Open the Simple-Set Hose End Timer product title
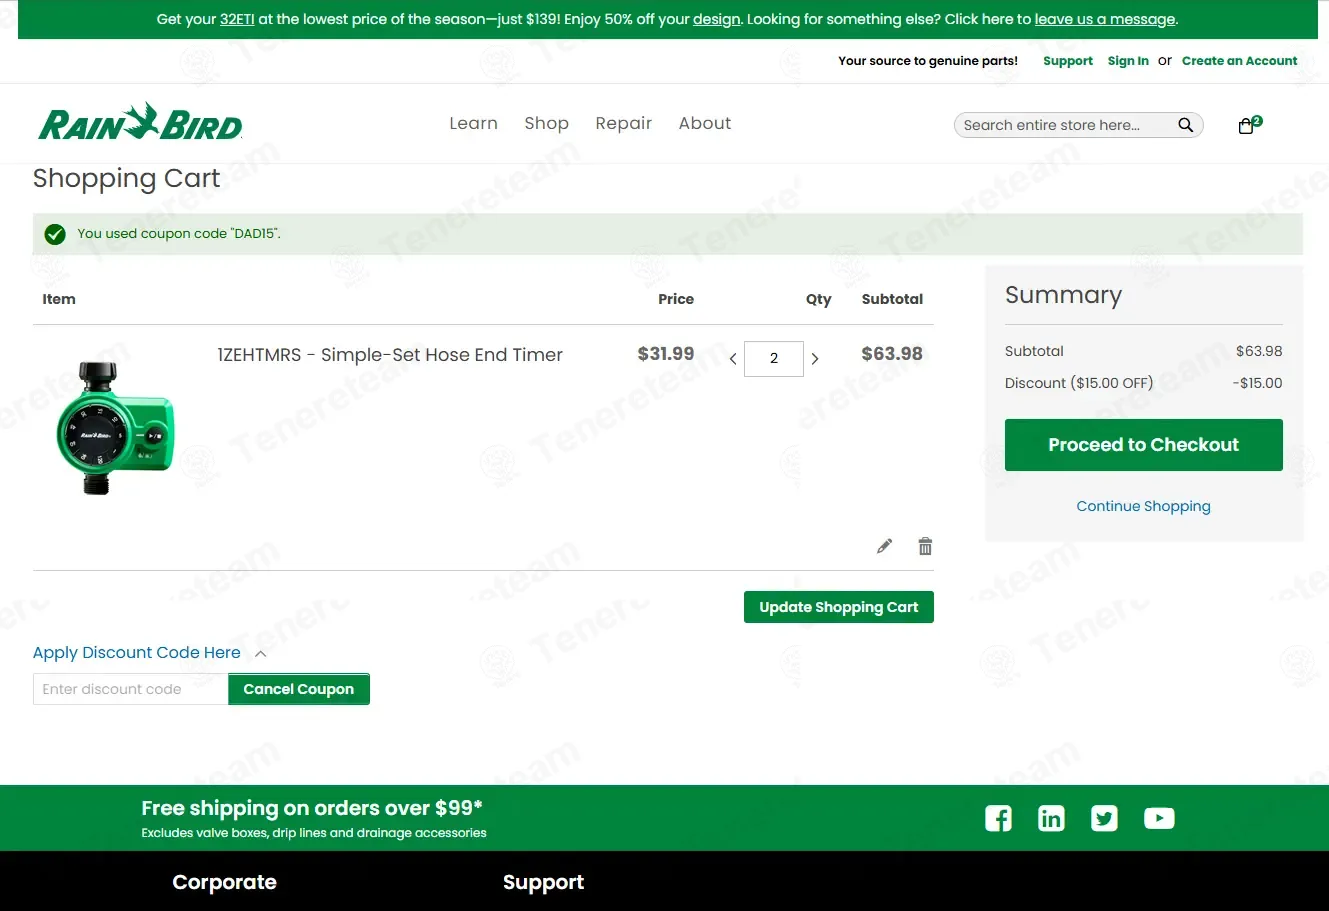 pos(390,355)
